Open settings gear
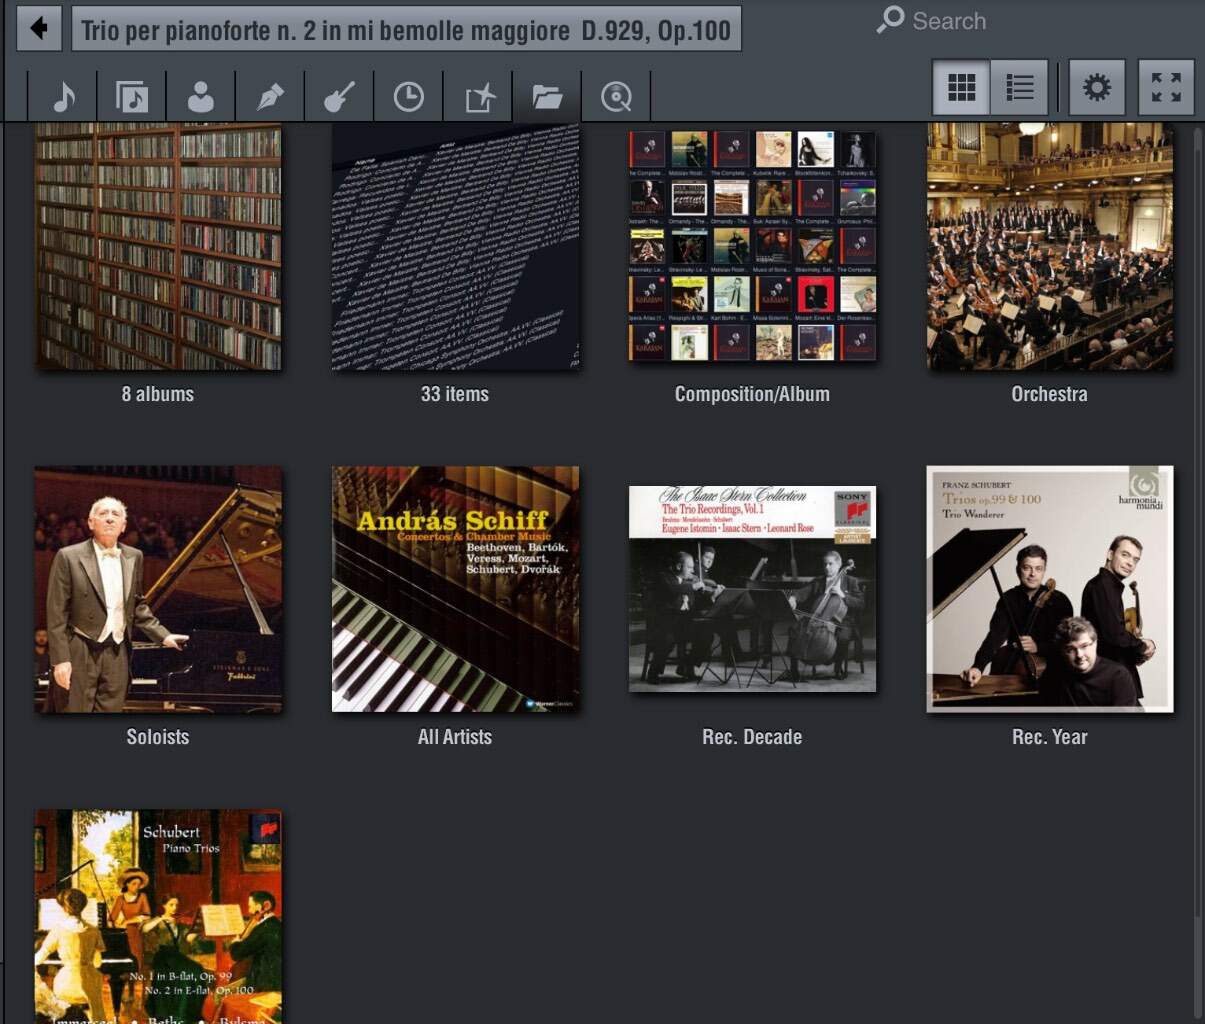The height and width of the screenshot is (1024, 1205). [1096, 87]
